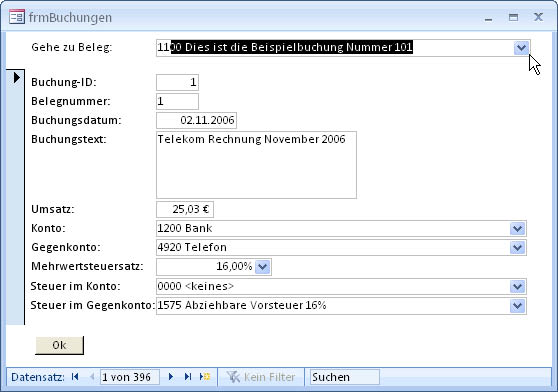558x392 pixels.
Task: Jump to the last record
Action: click(188, 377)
